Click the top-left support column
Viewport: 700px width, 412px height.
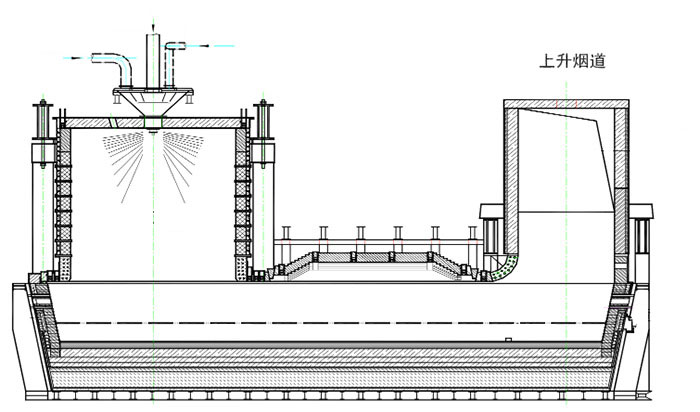(42, 130)
